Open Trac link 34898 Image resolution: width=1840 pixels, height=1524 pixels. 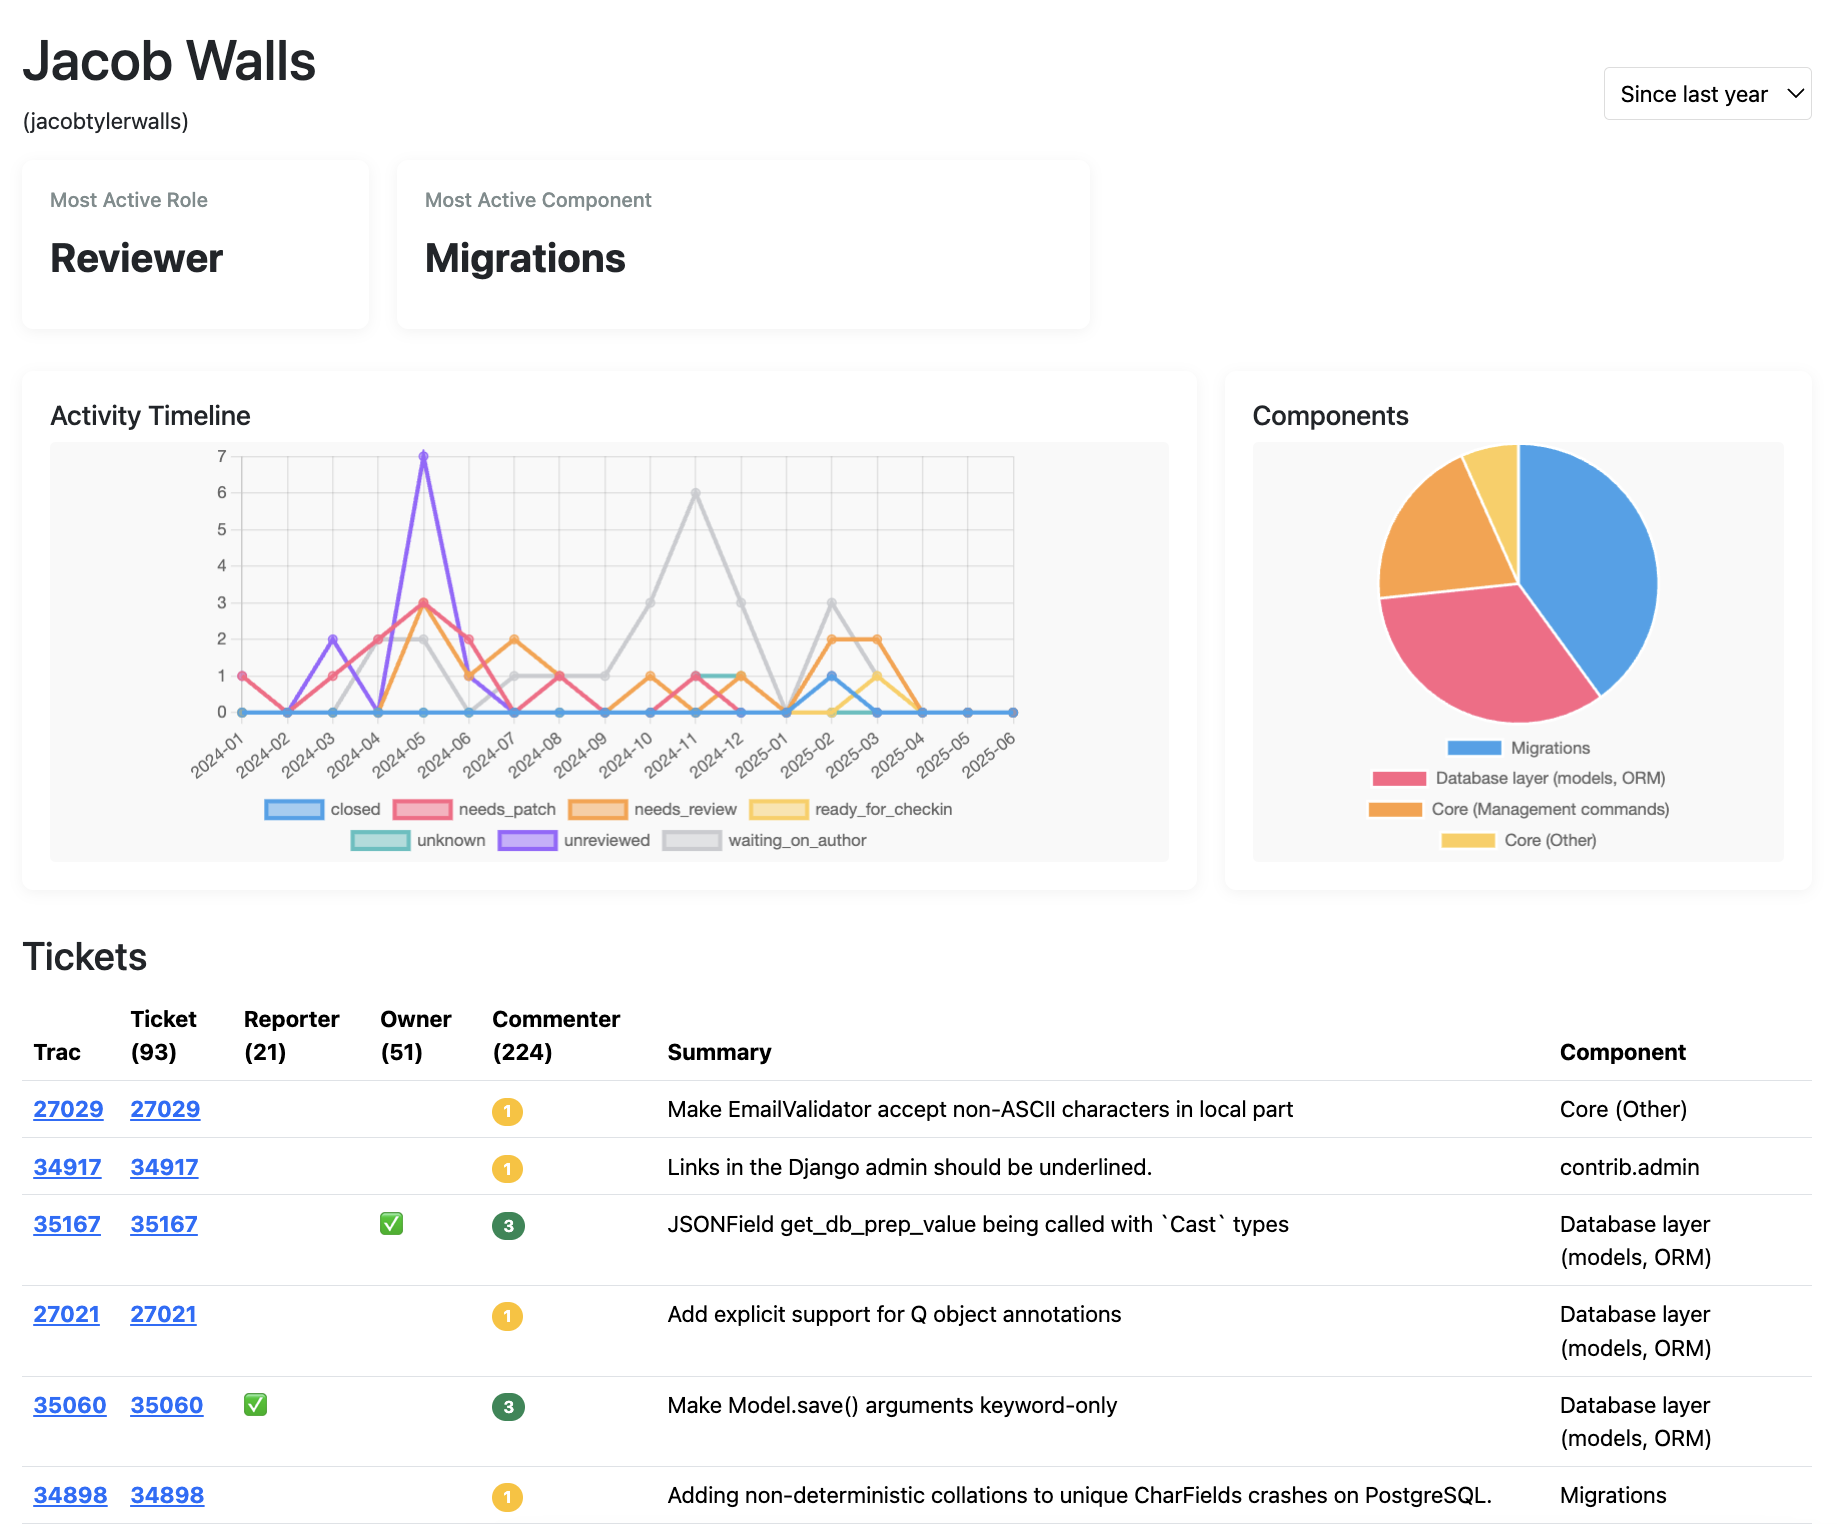pyautogui.click(x=70, y=1495)
